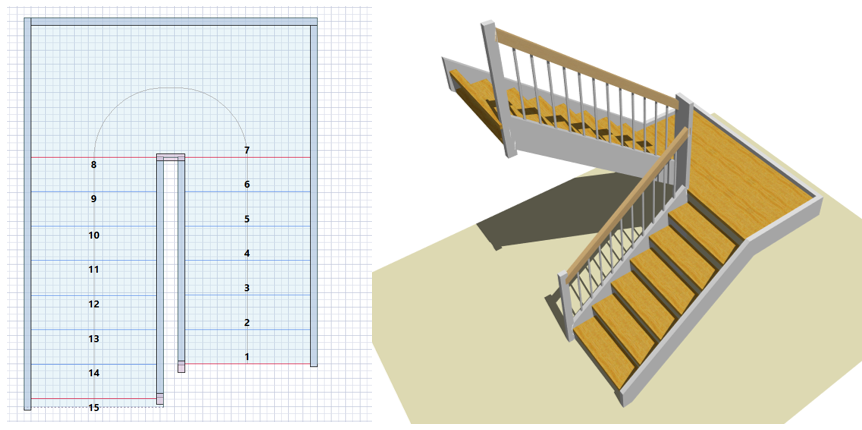Select step number 10 in plan
The height and width of the screenshot is (430, 862).
click(x=93, y=235)
